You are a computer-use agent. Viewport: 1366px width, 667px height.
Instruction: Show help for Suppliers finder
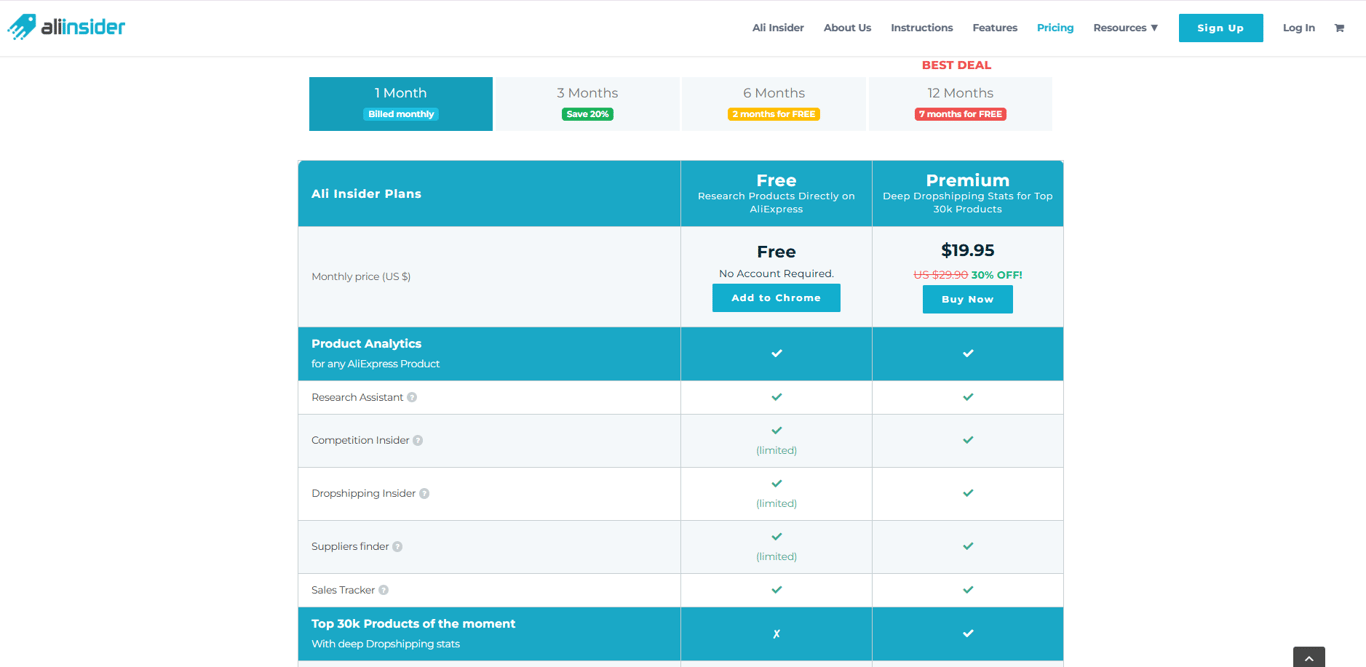[x=397, y=547]
